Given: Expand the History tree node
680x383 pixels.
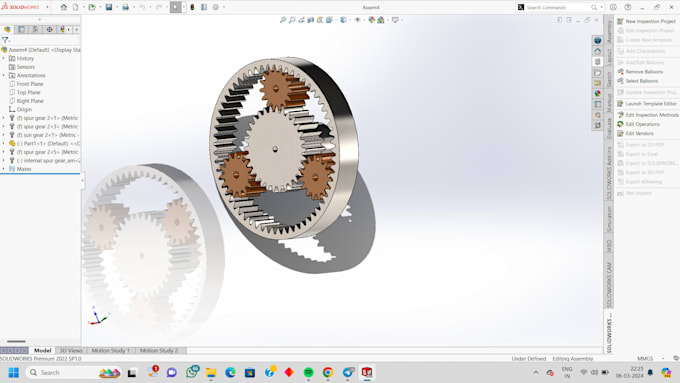Looking at the screenshot, I should coord(4,59).
